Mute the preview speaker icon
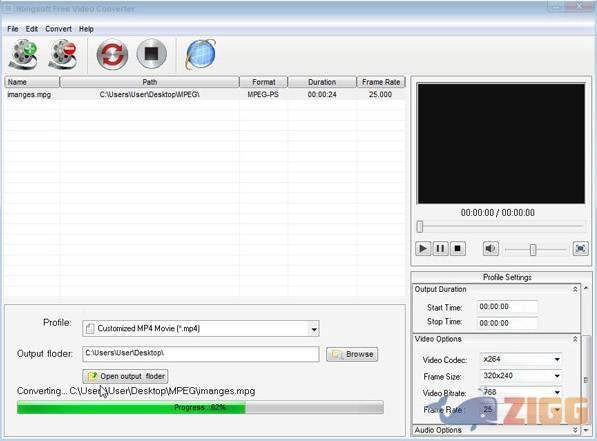The width and height of the screenshot is (597, 441). 490,249
